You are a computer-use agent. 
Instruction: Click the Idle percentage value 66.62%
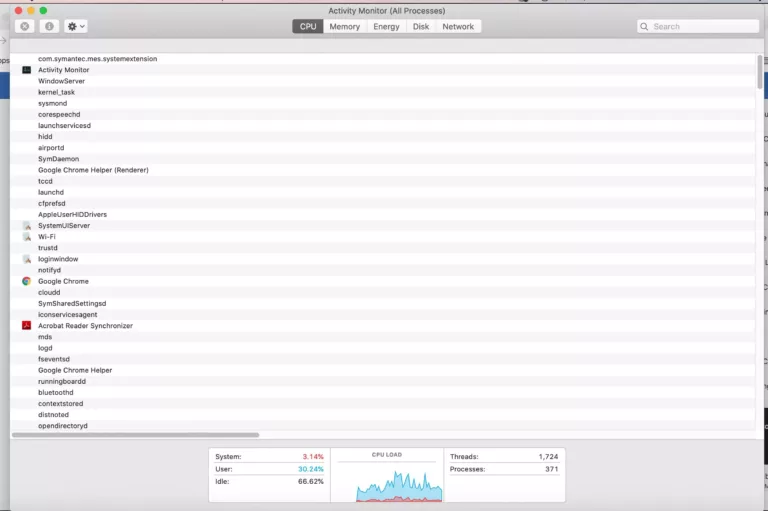coord(311,482)
